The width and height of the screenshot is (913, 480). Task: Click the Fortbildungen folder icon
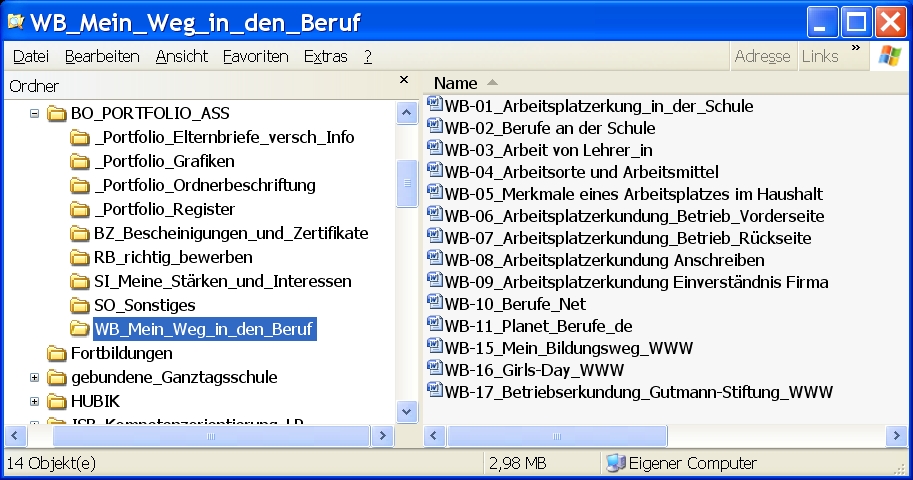pyautogui.click(x=56, y=354)
